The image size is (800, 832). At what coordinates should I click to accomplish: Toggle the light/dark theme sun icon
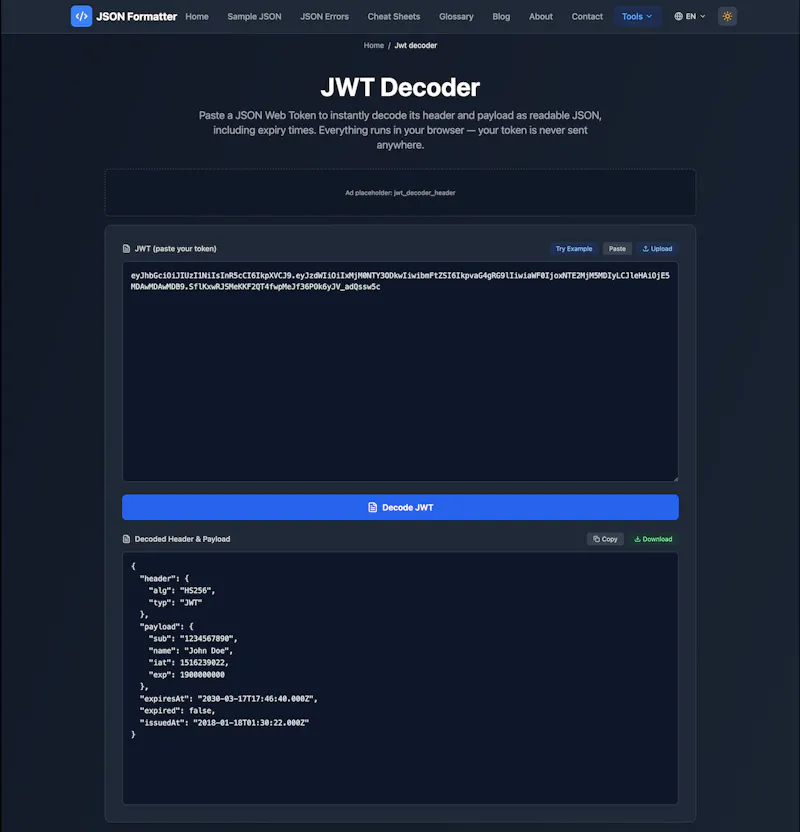click(x=727, y=16)
